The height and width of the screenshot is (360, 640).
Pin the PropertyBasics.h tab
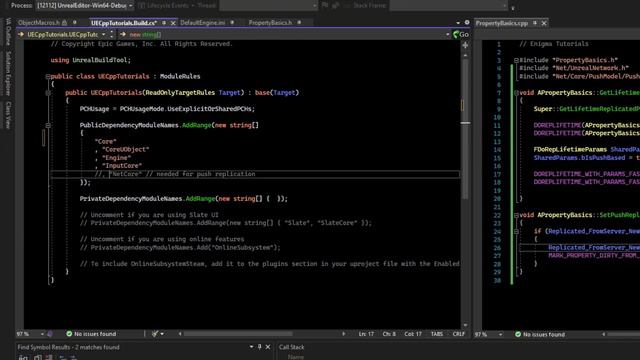pos(299,23)
